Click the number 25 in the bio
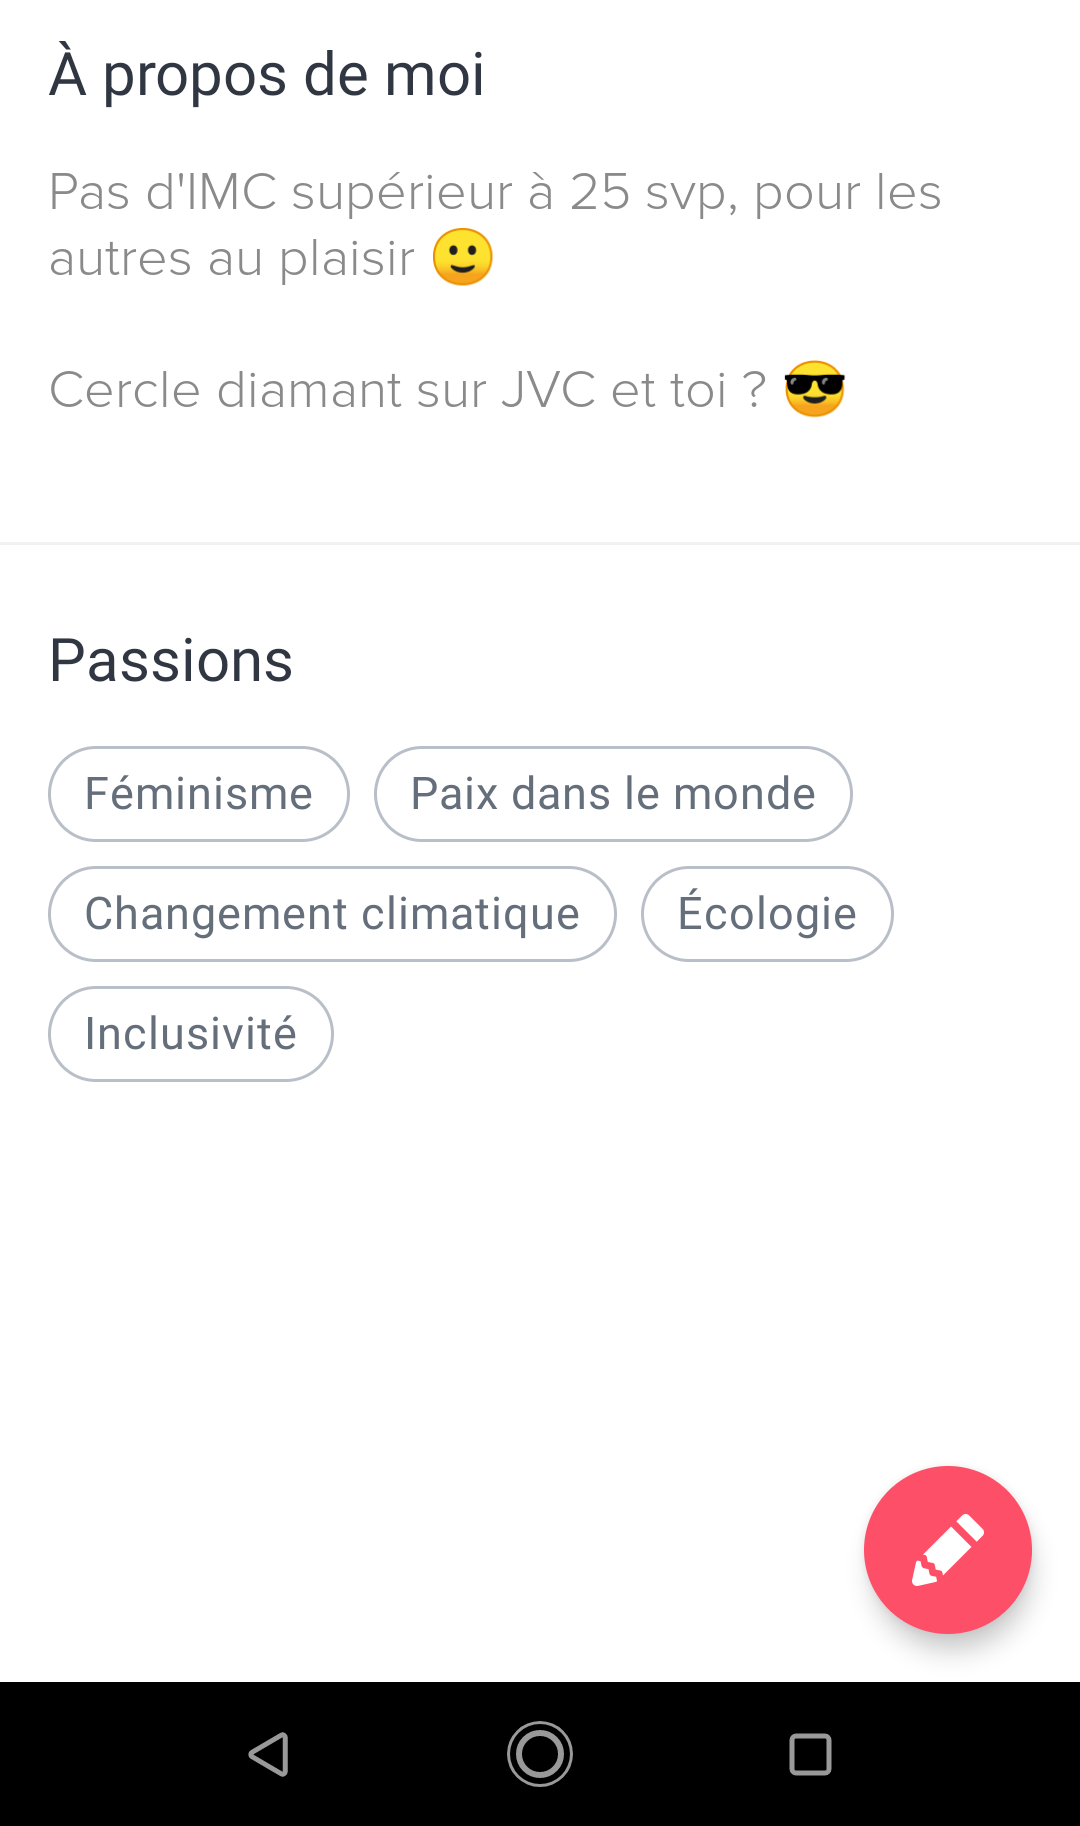Image resolution: width=1080 pixels, height=1826 pixels. coord(600,192)
